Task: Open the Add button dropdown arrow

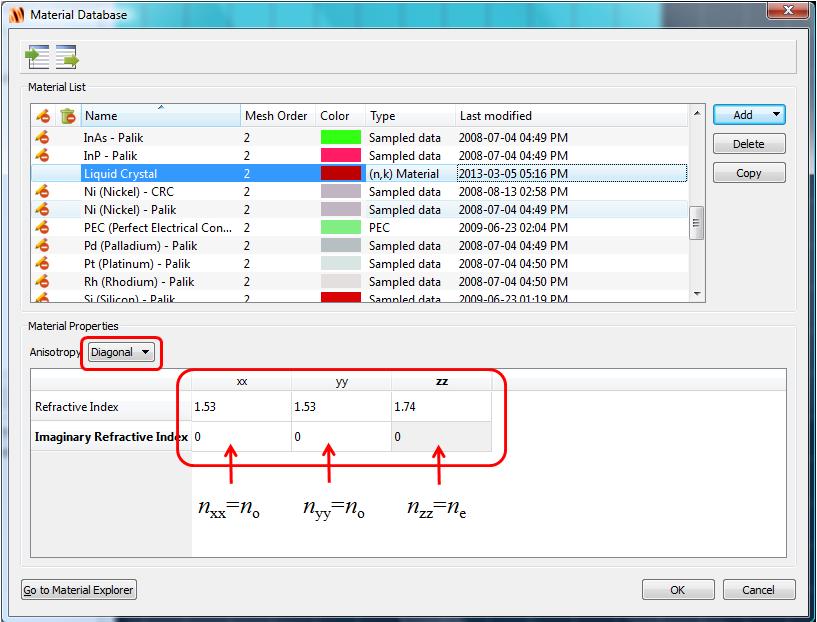Action: [776, 115]
